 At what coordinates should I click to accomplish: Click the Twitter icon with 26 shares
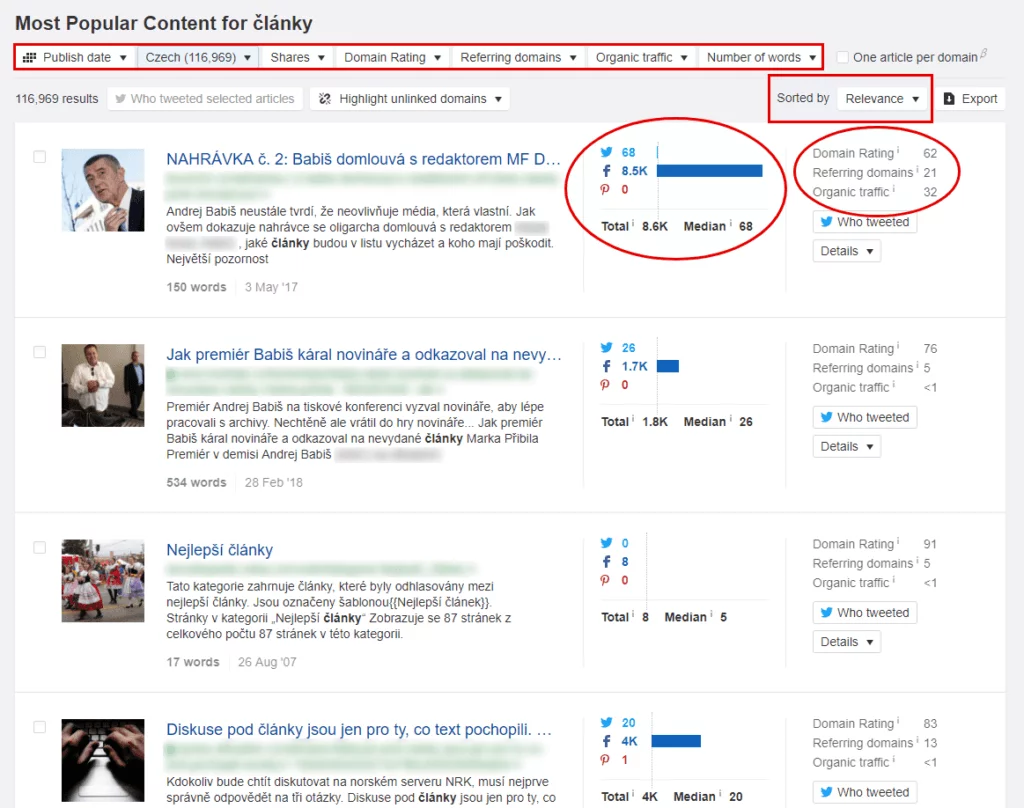(x=606, y=347)
